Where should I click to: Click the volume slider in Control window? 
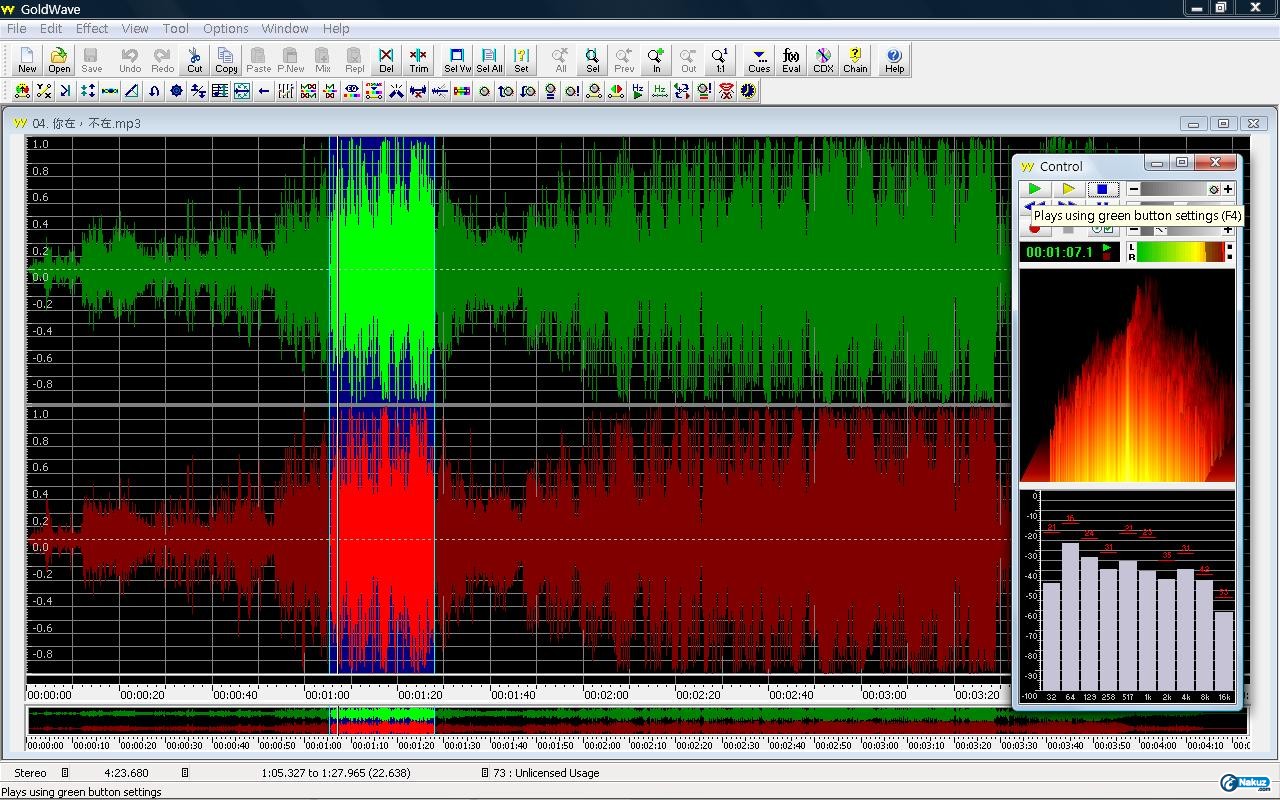(1174, 189)
